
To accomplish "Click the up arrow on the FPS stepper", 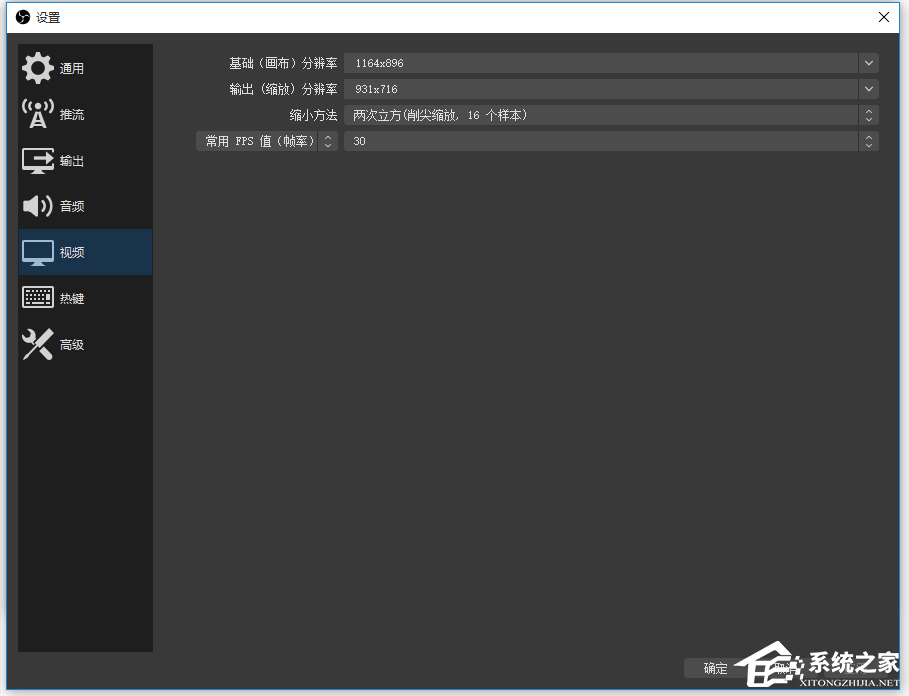I will [869, 136].
